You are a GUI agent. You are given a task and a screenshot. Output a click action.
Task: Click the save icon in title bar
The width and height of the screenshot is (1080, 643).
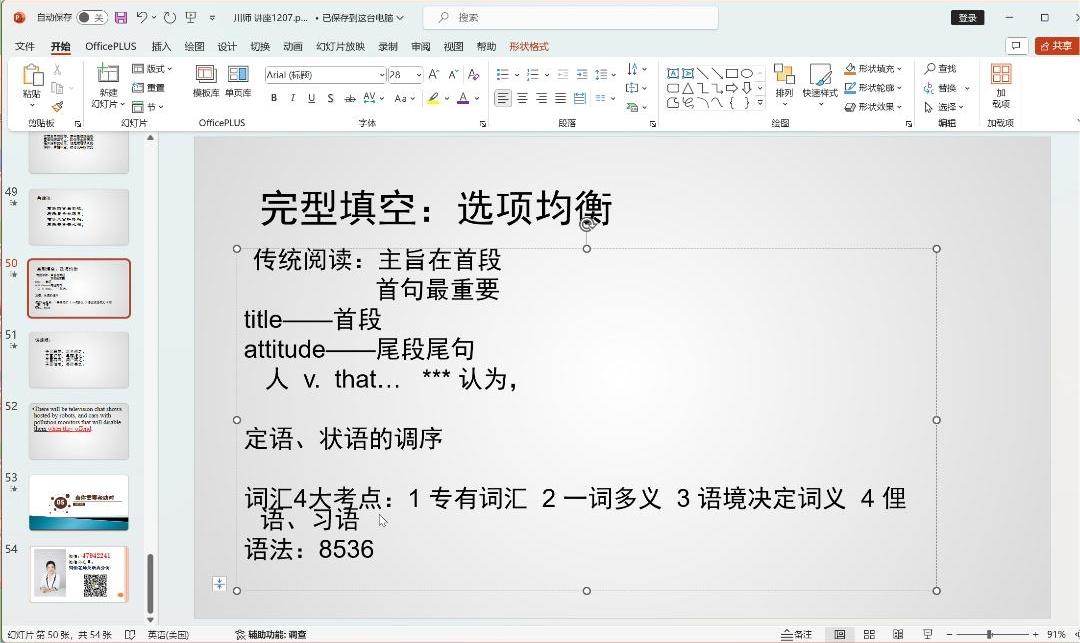click(x=121, y=18)
